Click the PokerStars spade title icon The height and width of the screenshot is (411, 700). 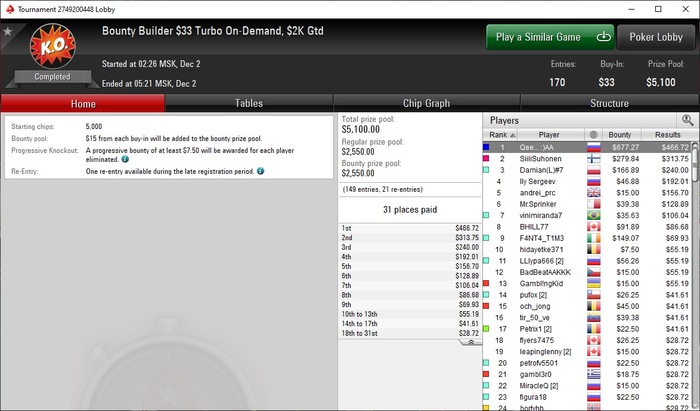tap(10, 9)
